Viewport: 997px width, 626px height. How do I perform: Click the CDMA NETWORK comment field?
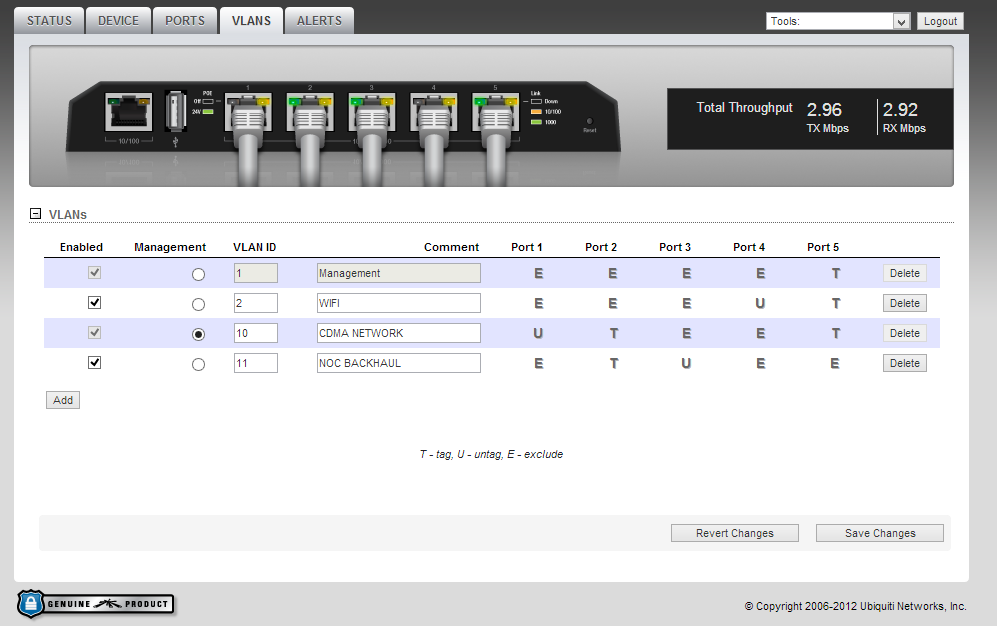[x=399, y=333]
